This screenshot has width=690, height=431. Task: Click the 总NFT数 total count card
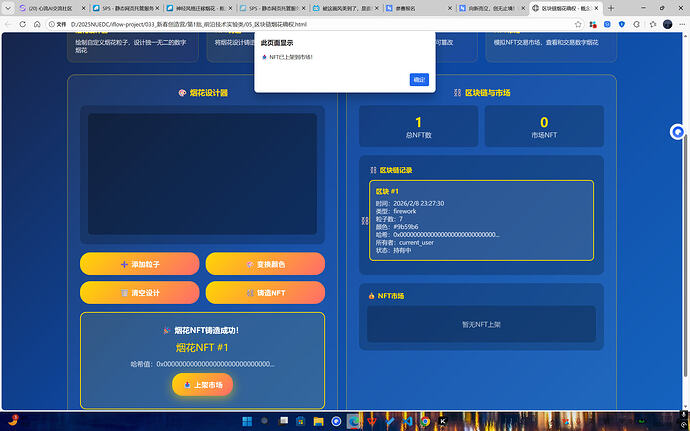(417, 126)
